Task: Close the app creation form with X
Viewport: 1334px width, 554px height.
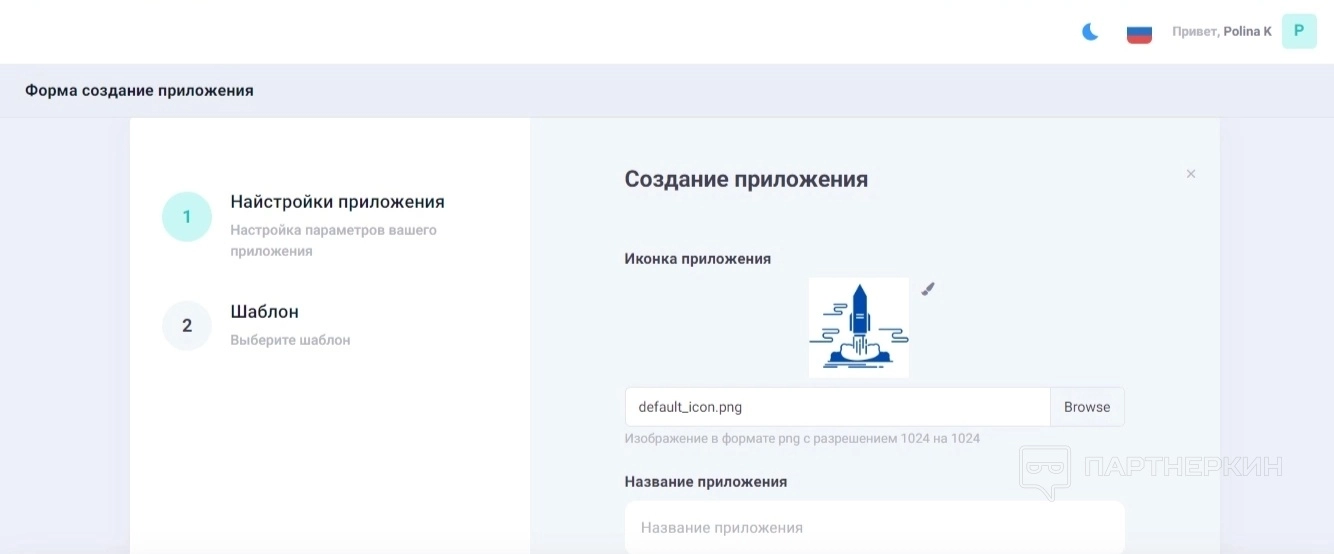Action: point(1191,174)
